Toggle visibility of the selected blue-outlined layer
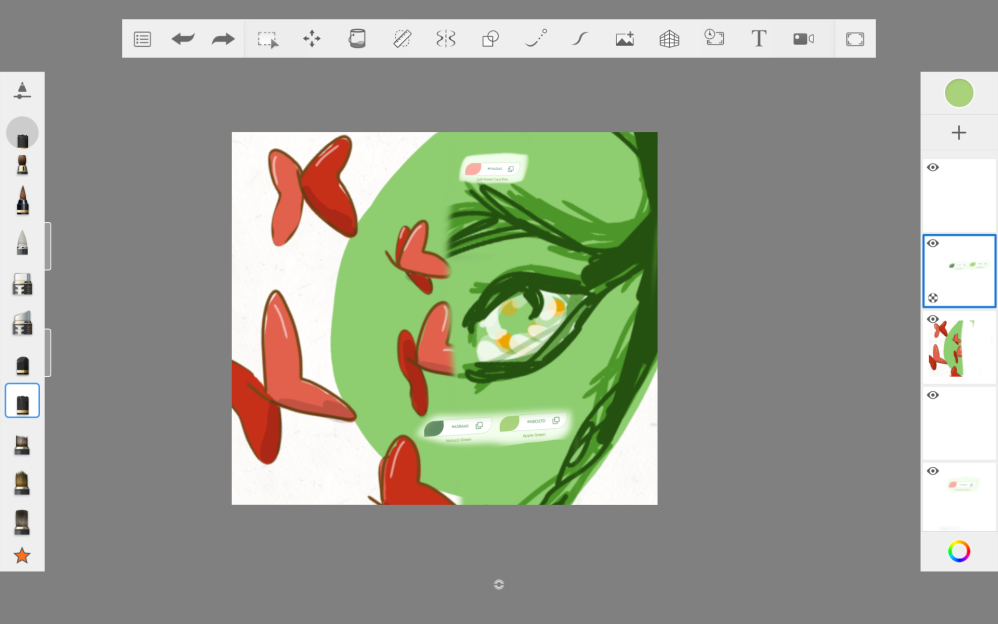The height and width of the screenshot is (624, 998). [933, 243]
